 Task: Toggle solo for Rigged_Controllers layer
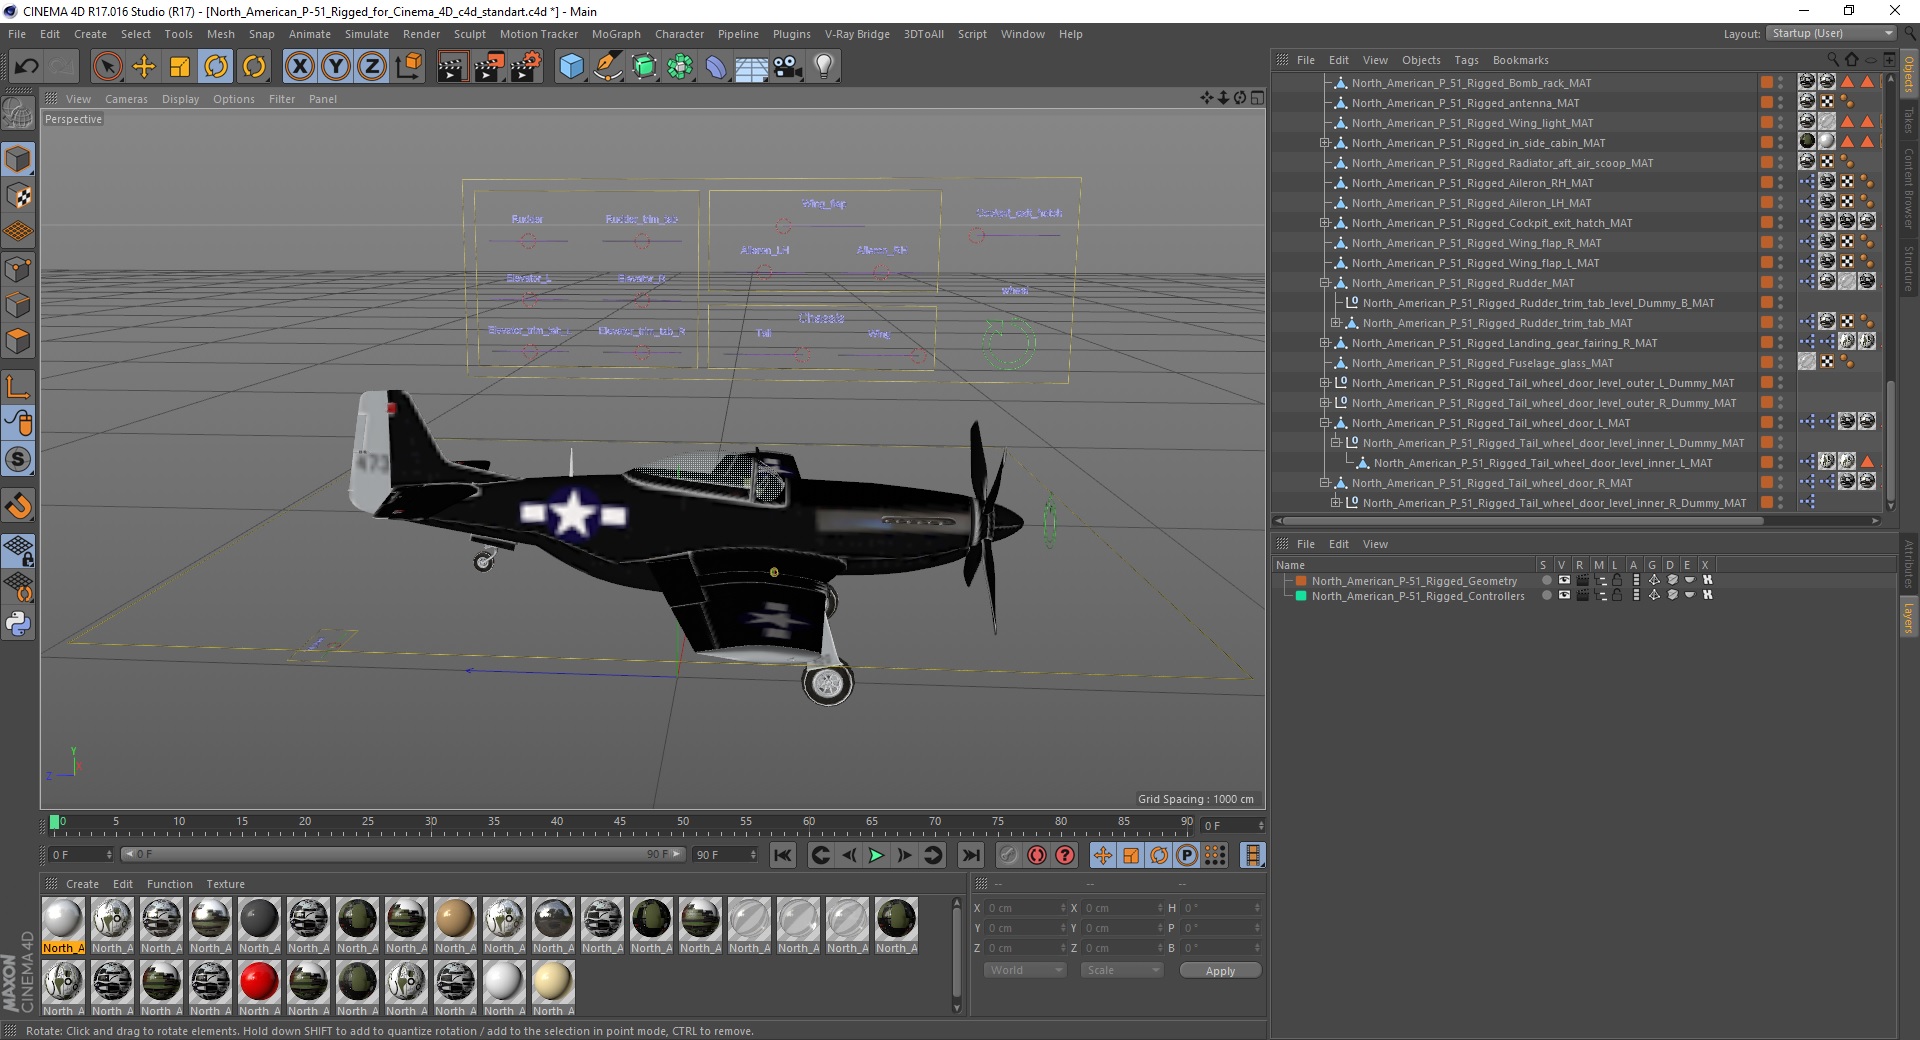[1547, 595]
